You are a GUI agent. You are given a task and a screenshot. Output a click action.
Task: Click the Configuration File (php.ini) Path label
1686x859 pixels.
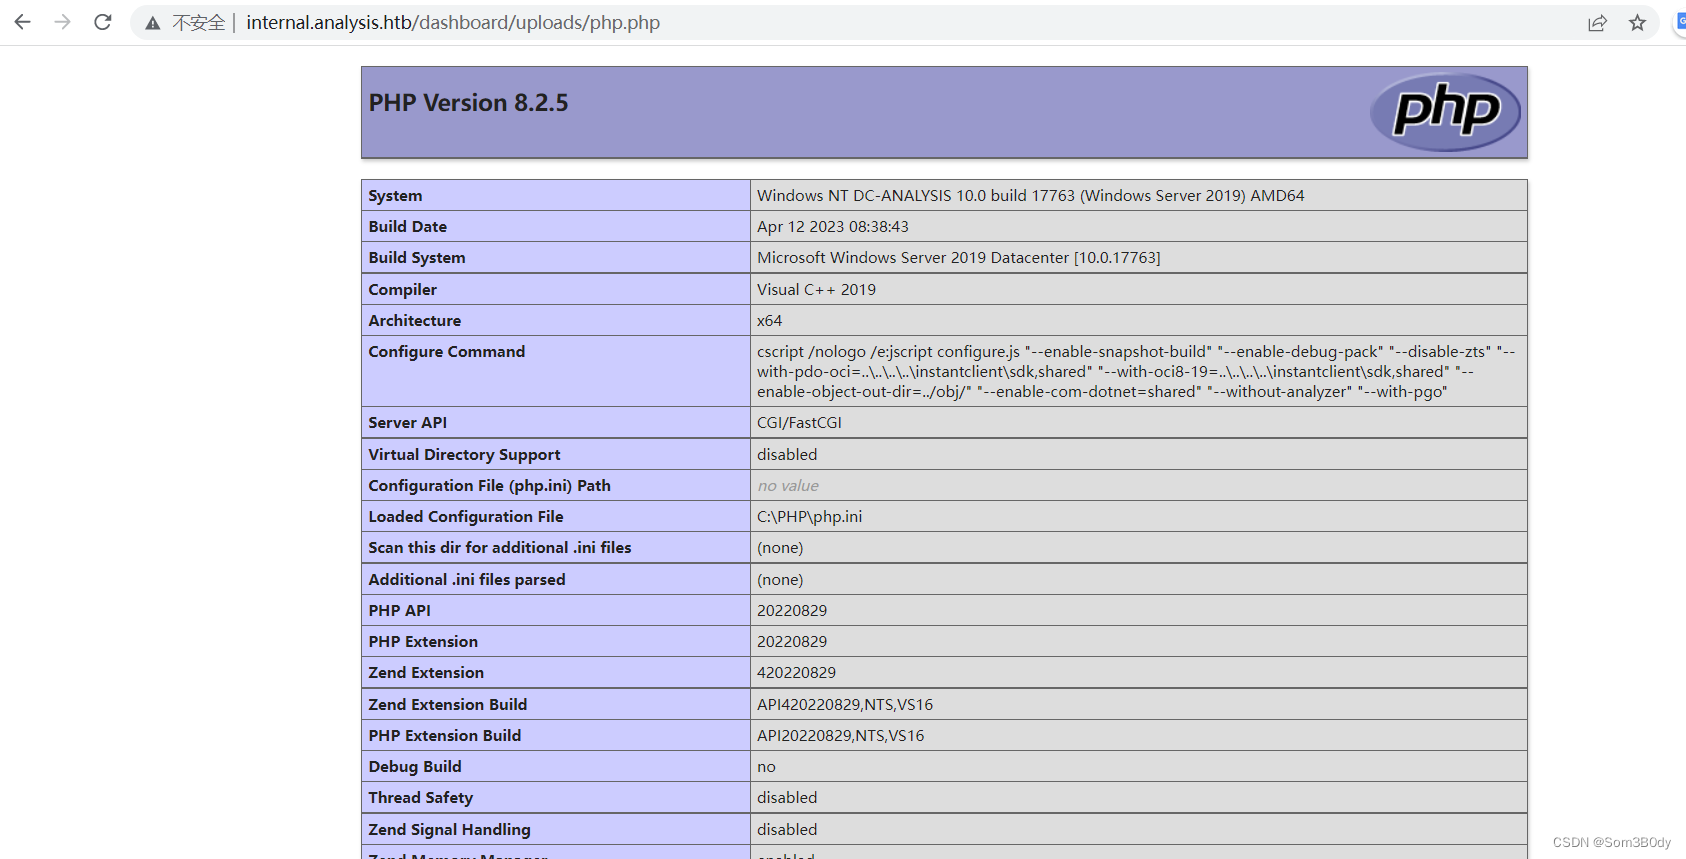pyautogui.click(x=489, y=486)
